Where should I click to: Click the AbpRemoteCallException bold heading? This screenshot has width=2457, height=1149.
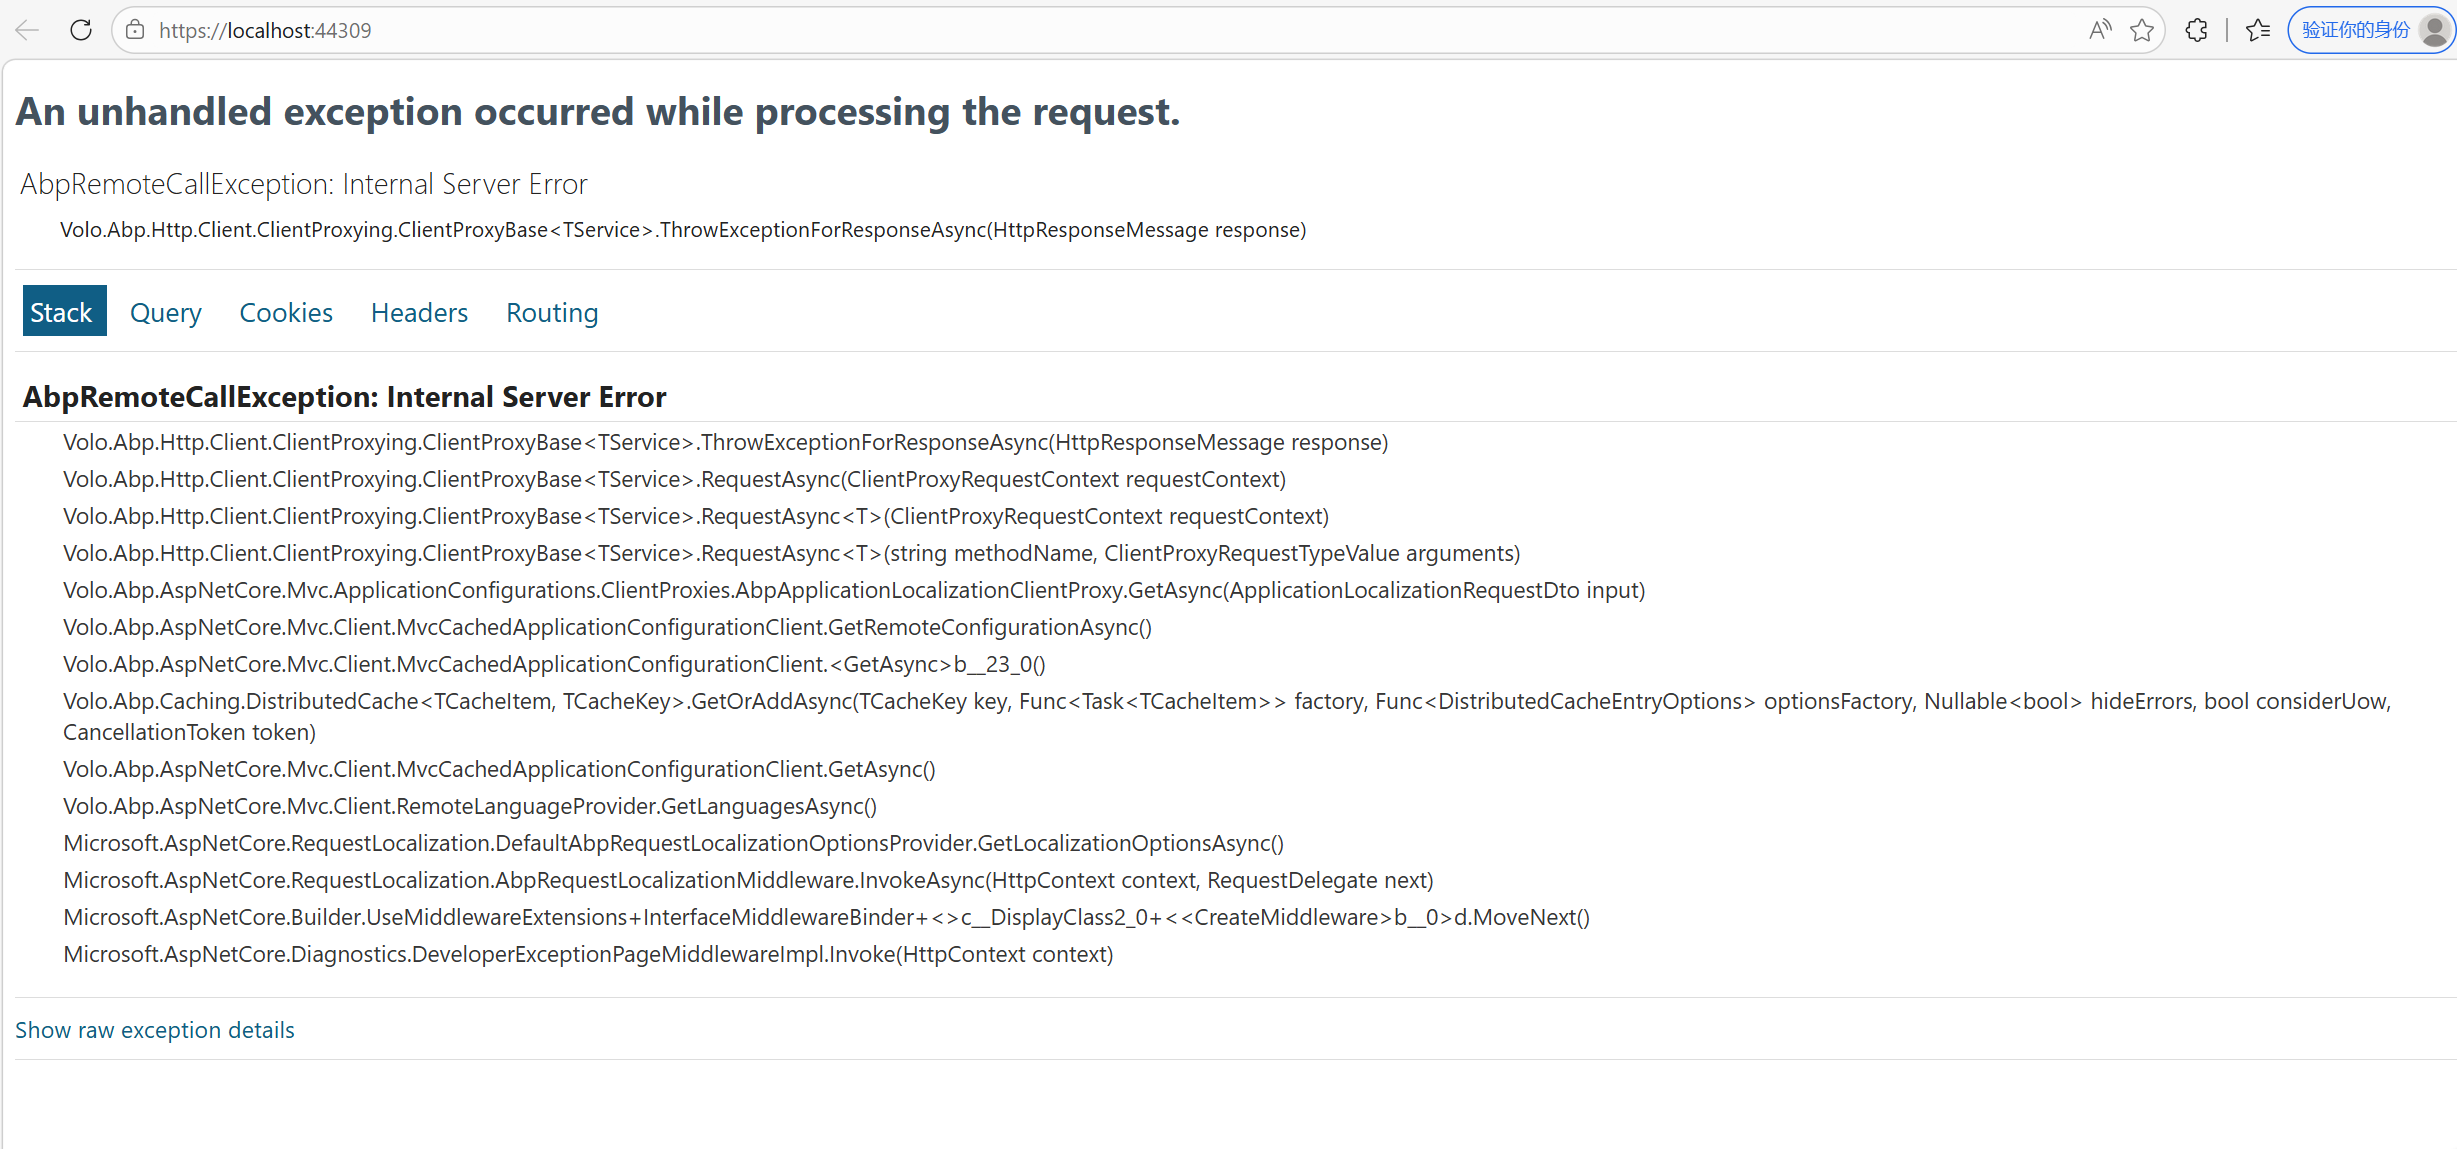344,397
